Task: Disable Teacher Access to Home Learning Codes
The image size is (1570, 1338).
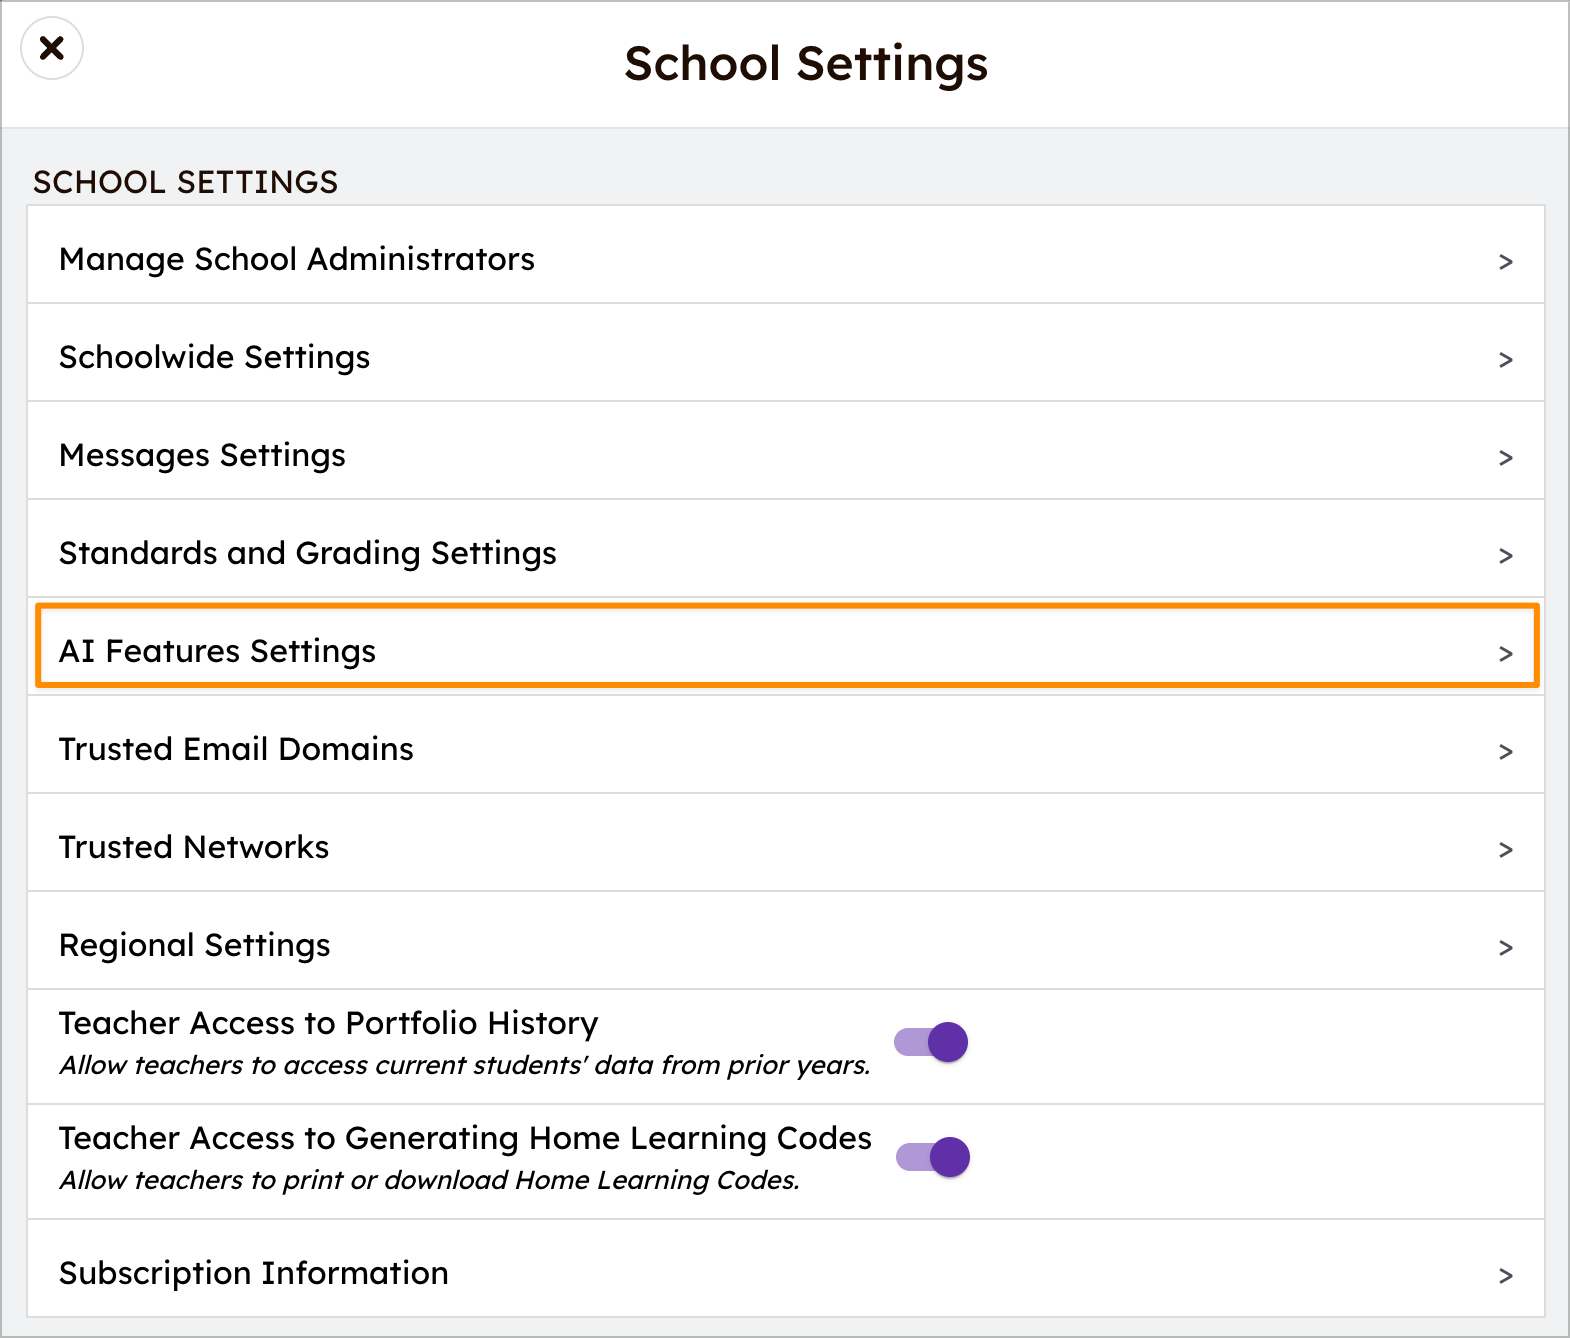Action: 934,1157
